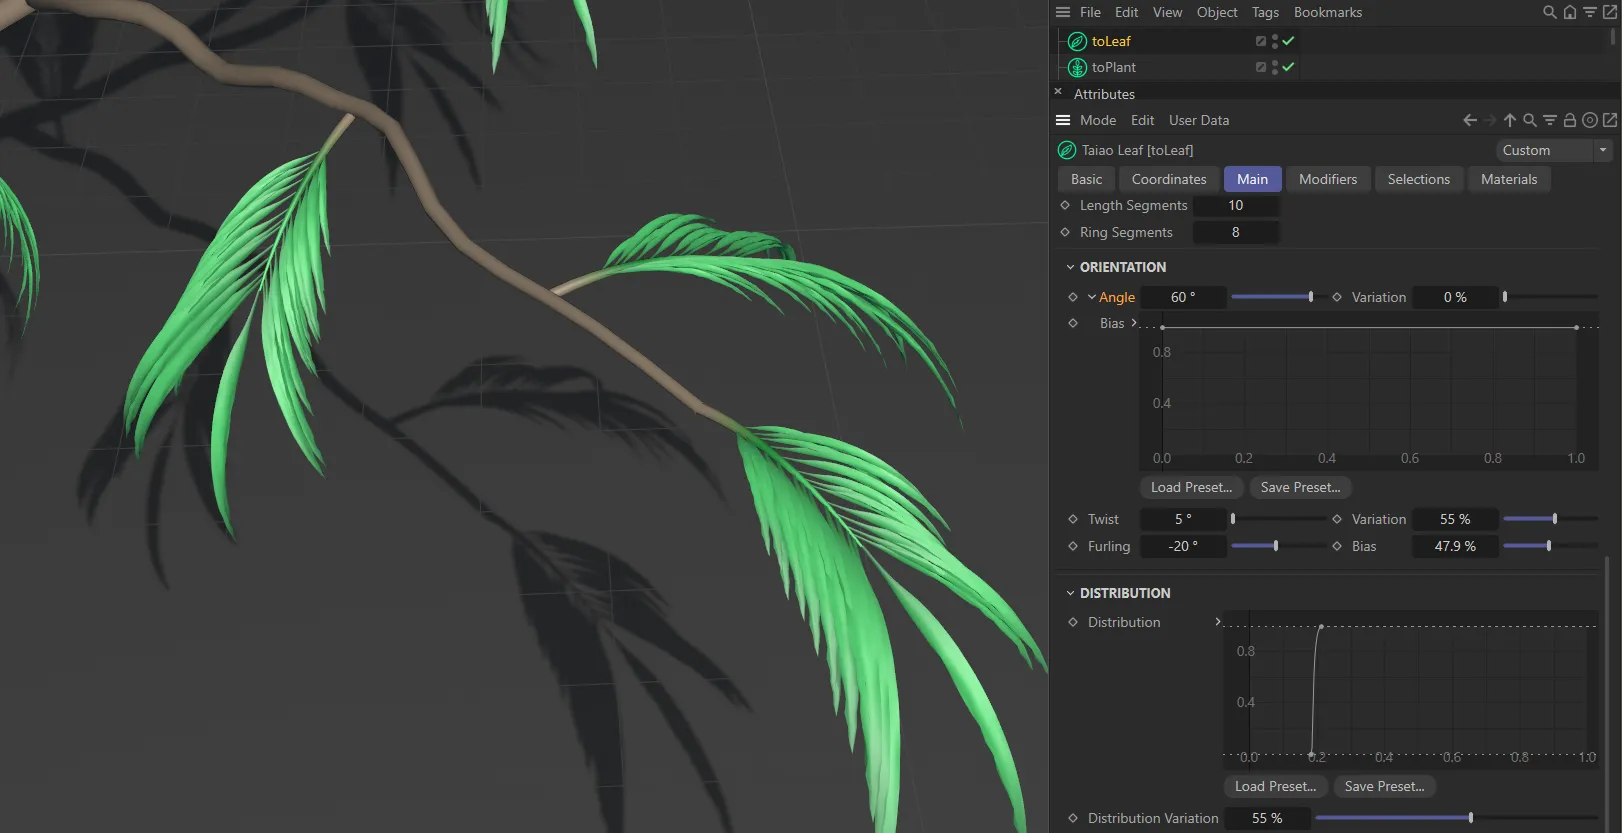Image resolution: width=1622 pixels, height=833 pixels.
Task: Expand the Bias curve arrow
Action: click(x=1134, y=323)
